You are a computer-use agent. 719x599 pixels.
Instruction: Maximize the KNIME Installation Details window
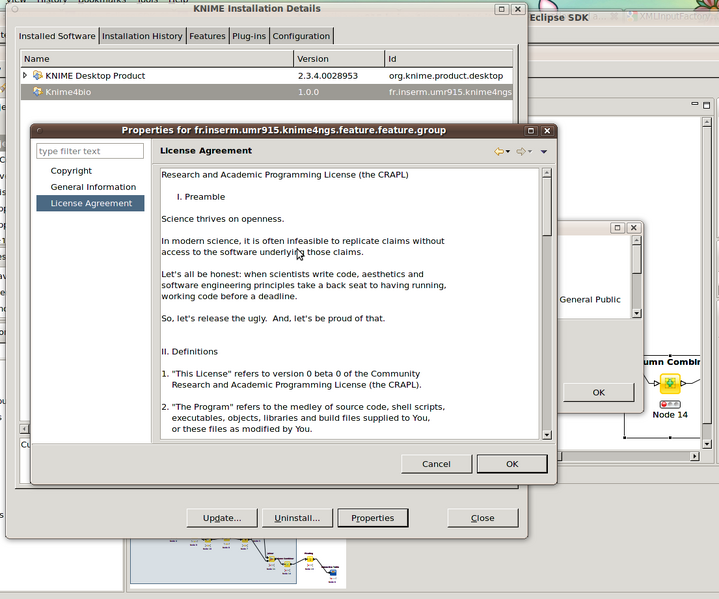[x=502, y=9]
